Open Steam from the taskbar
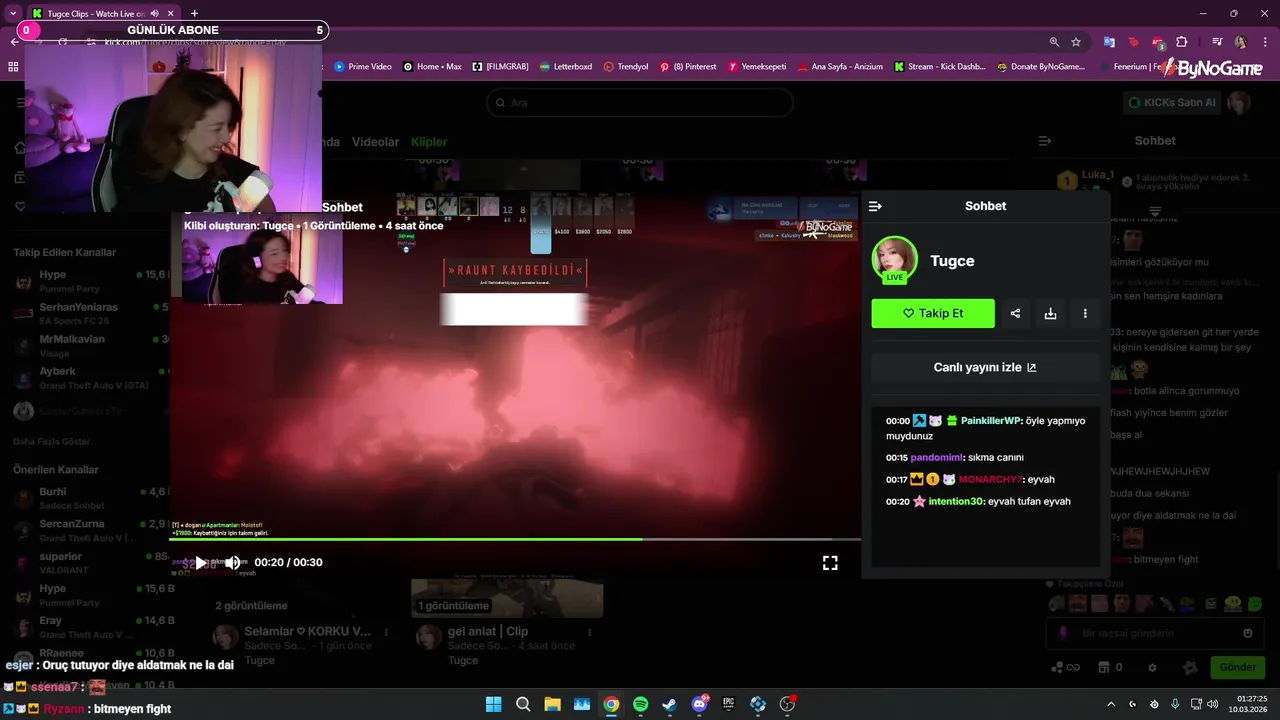1280x720 pixels. click(x=669, y=704)
